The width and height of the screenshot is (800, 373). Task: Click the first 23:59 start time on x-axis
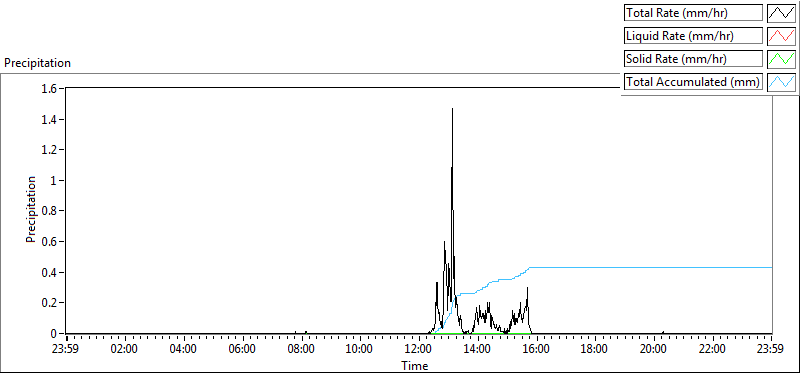pyautogui.click(x=66, y=349)
